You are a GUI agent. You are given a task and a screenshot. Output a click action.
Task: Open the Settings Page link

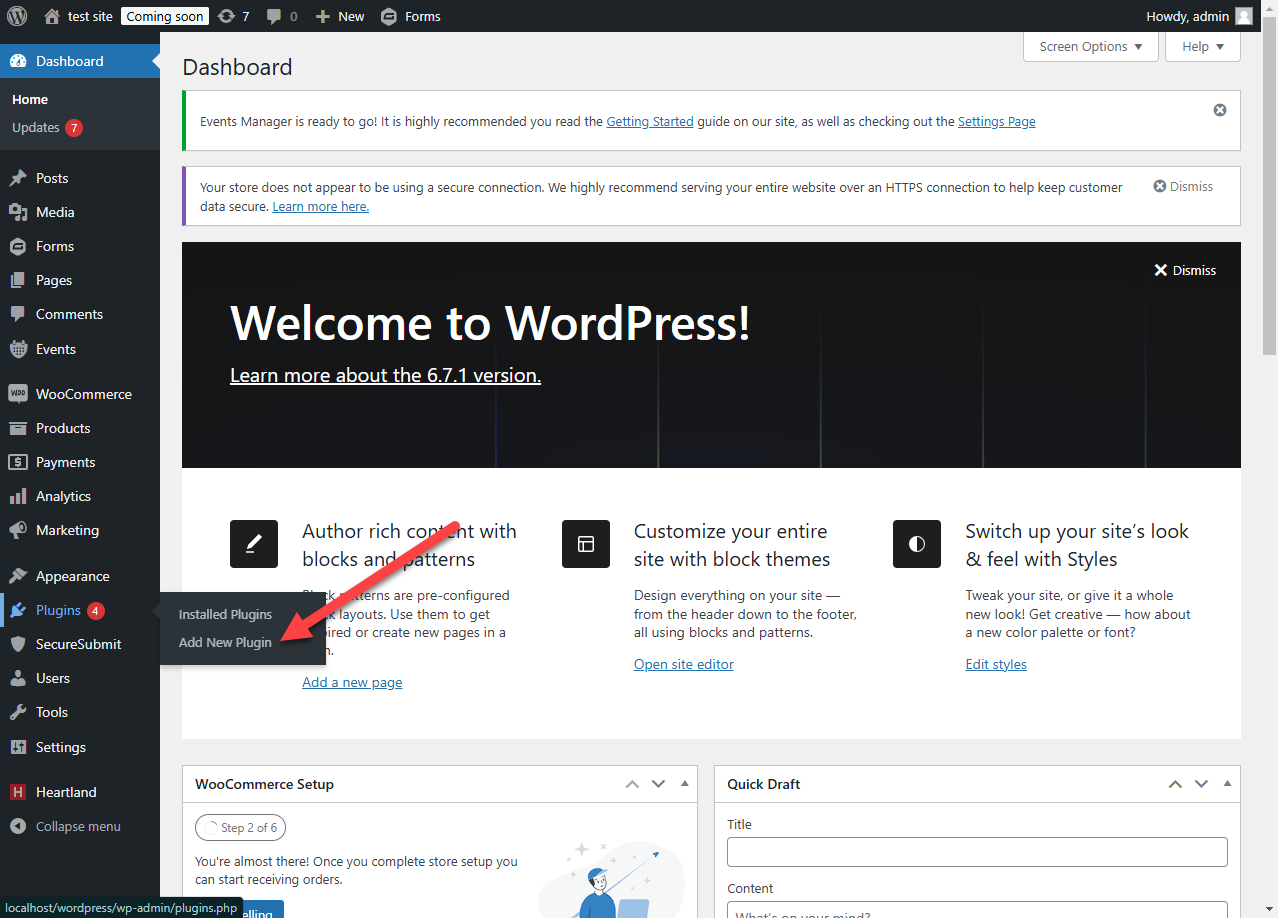[997, 122]
